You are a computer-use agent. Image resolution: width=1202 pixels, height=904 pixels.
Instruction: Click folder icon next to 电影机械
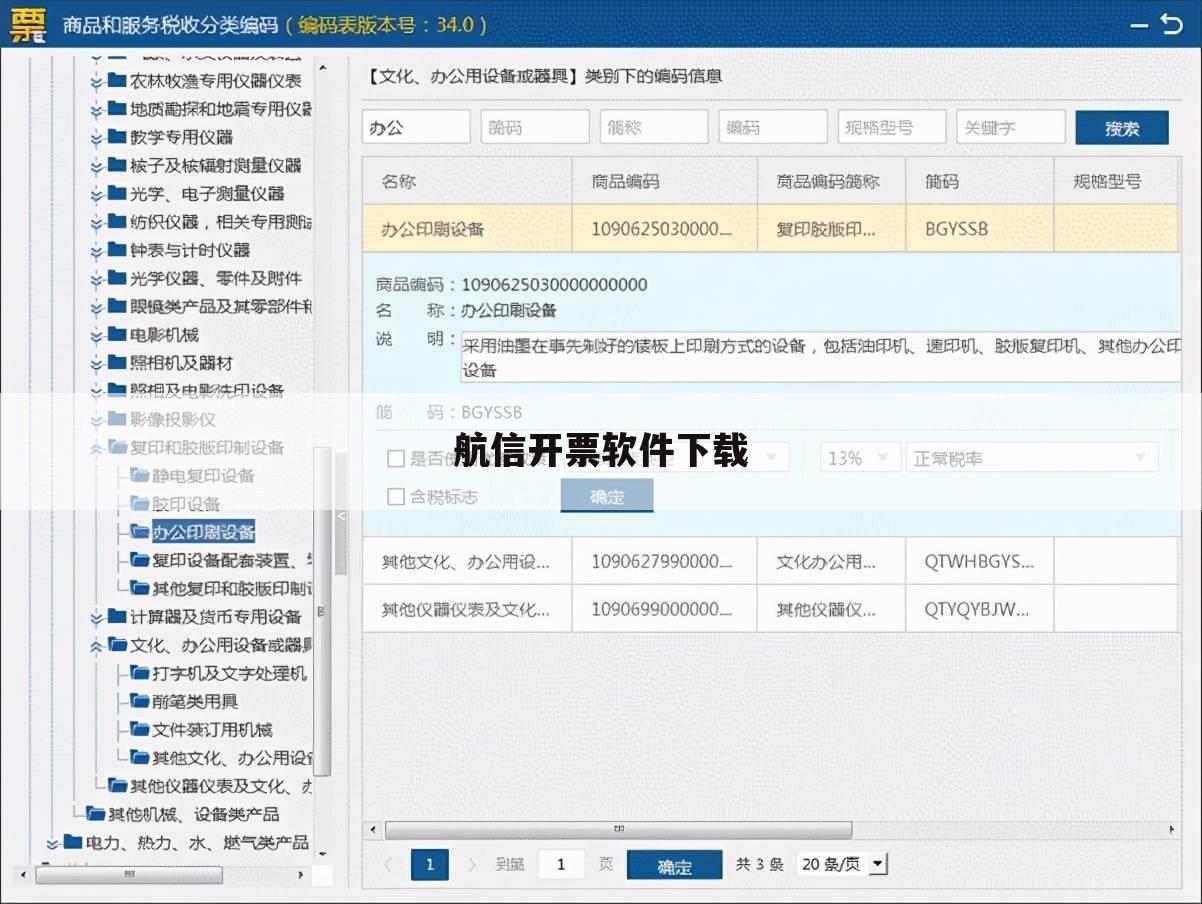coord(117,334)
